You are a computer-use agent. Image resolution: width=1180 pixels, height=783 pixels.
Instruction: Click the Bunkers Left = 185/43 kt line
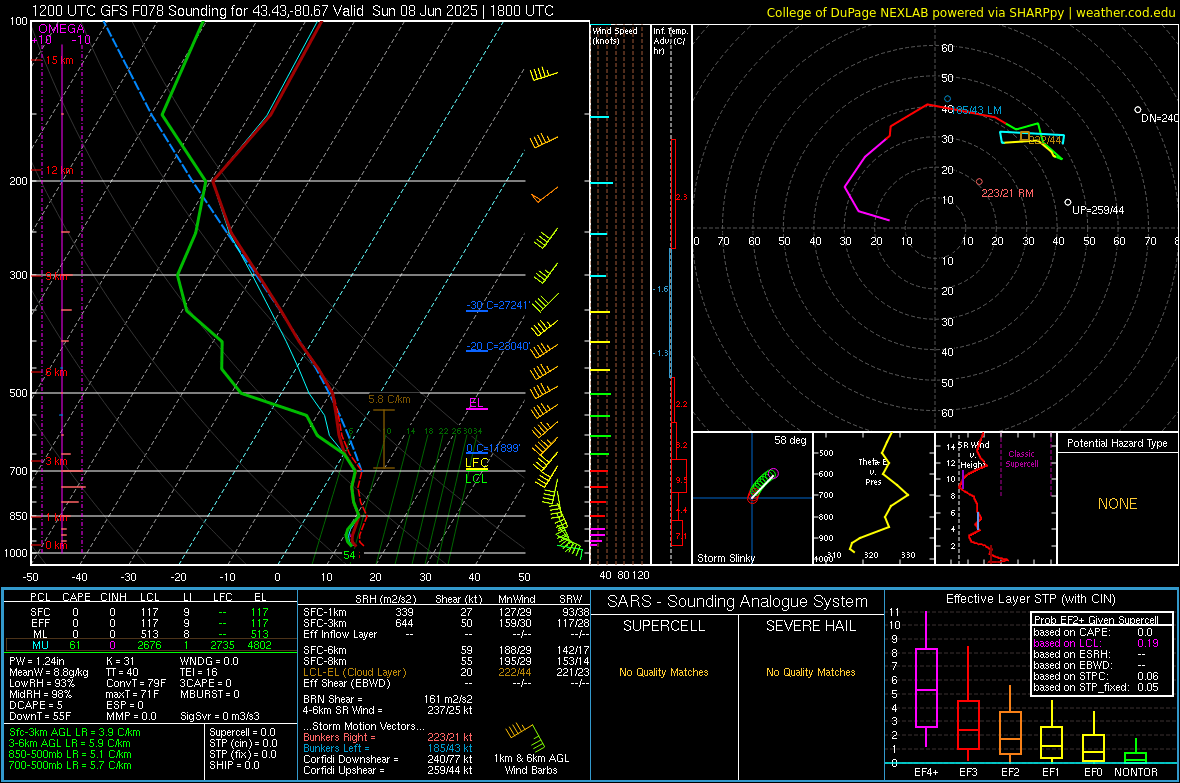[388, 748]
